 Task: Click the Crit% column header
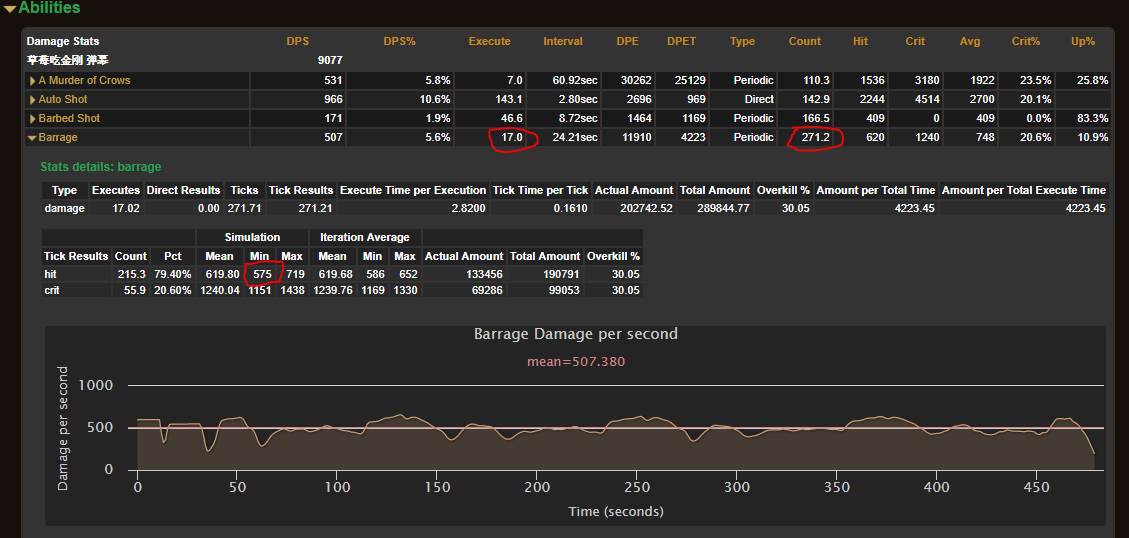pos(1026,42)
